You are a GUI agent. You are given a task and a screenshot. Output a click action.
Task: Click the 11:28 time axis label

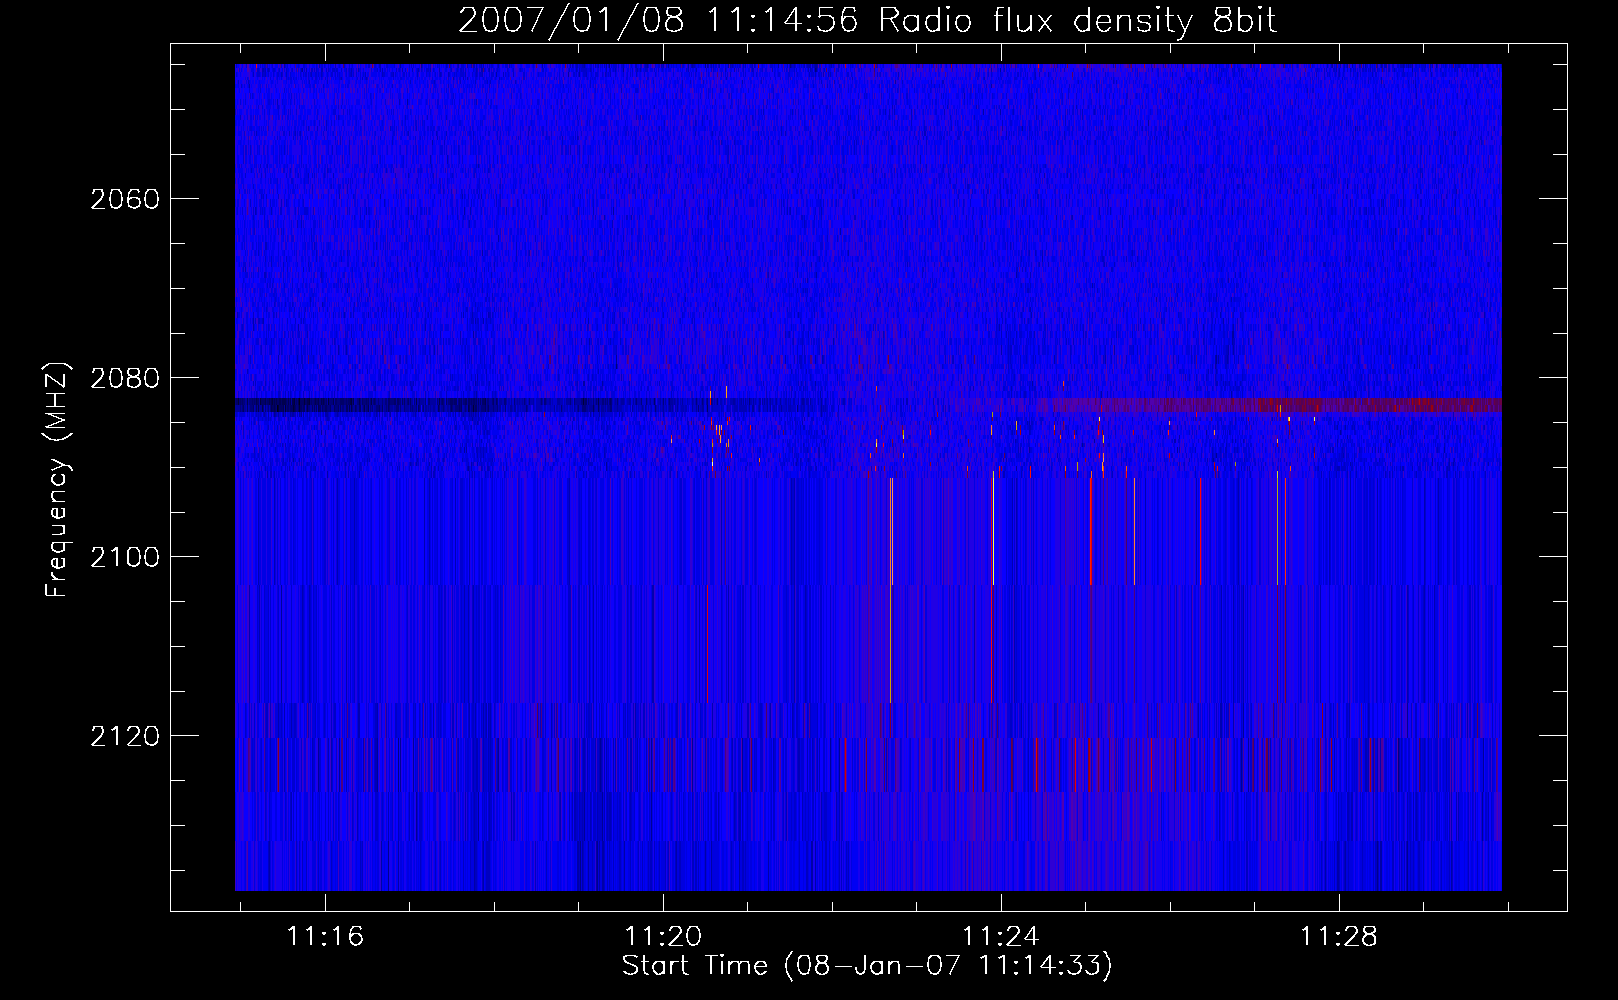[1338, 936]
